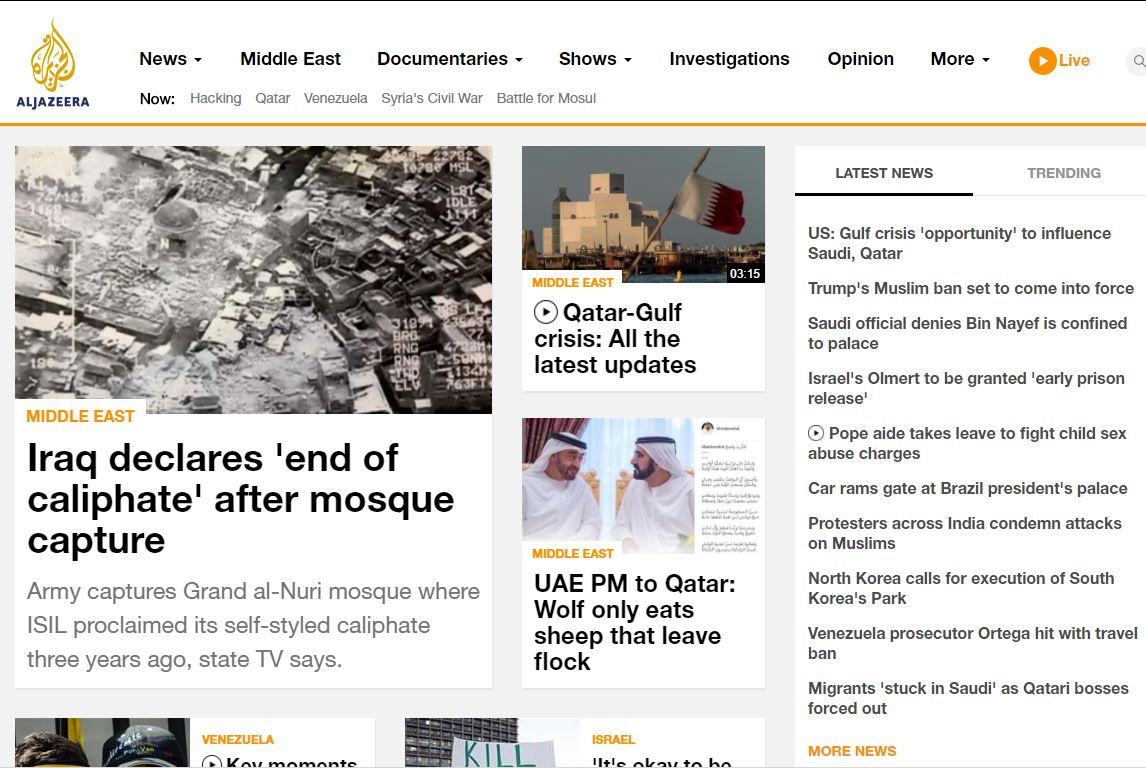
Task: Click the Al Jazeera logo
Action: pyautogui.click(x=53, y=64)
